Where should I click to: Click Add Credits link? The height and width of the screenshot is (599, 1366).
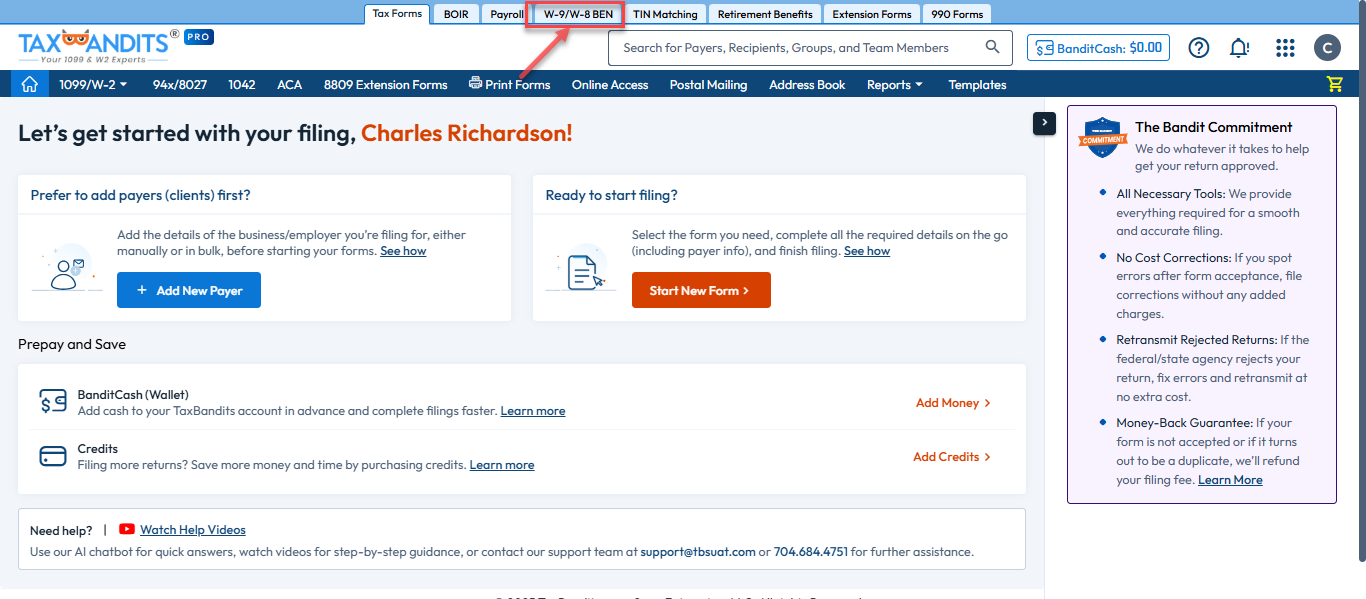[x=953, y=456]
